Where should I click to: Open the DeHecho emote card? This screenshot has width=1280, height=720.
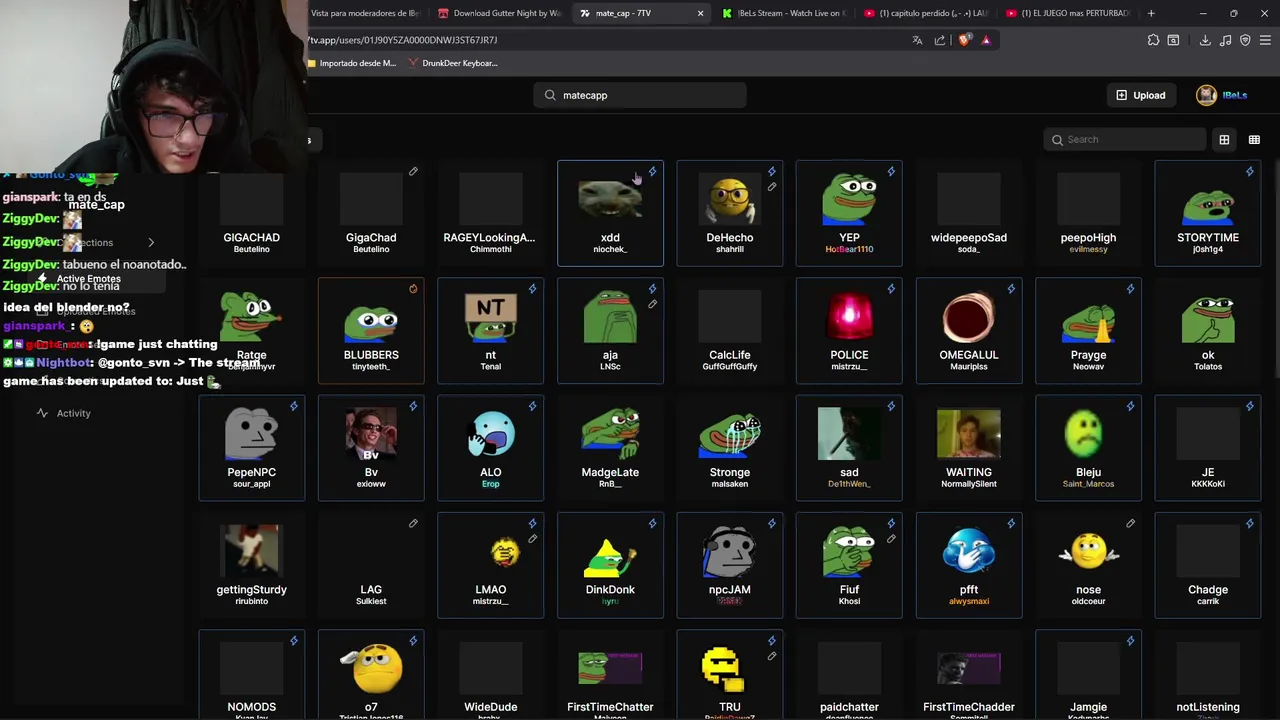point(730,213)
